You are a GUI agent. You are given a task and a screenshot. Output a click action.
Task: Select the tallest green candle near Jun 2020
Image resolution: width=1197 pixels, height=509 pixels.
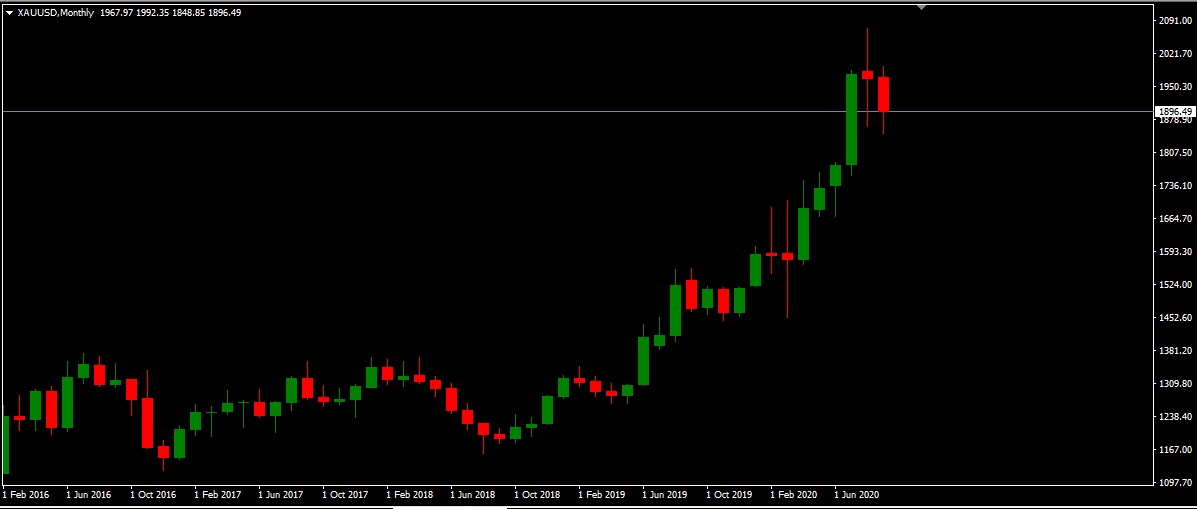851,119
